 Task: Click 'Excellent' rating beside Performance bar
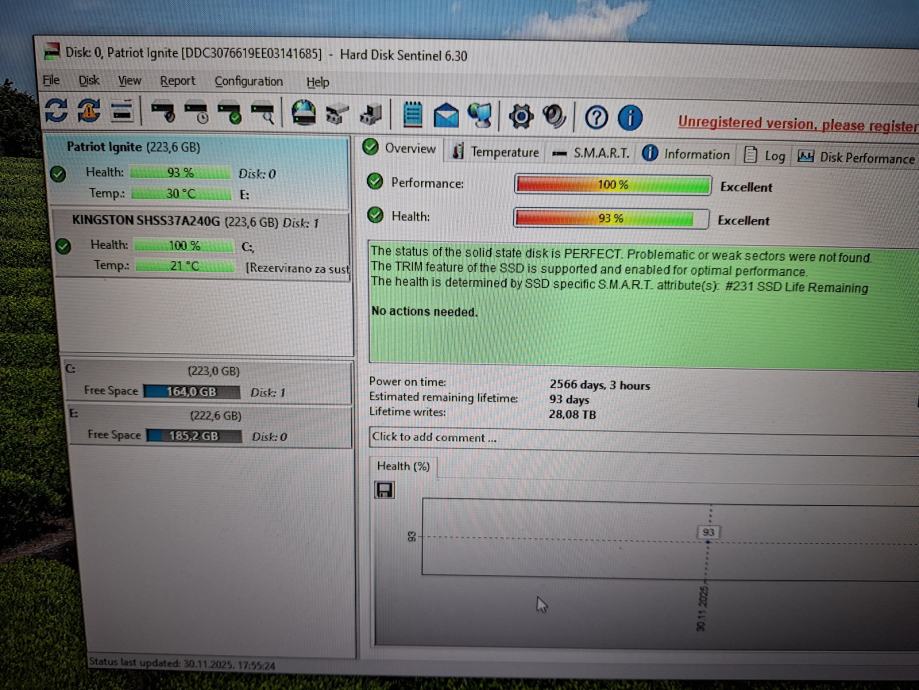click(x=746, y=188)
